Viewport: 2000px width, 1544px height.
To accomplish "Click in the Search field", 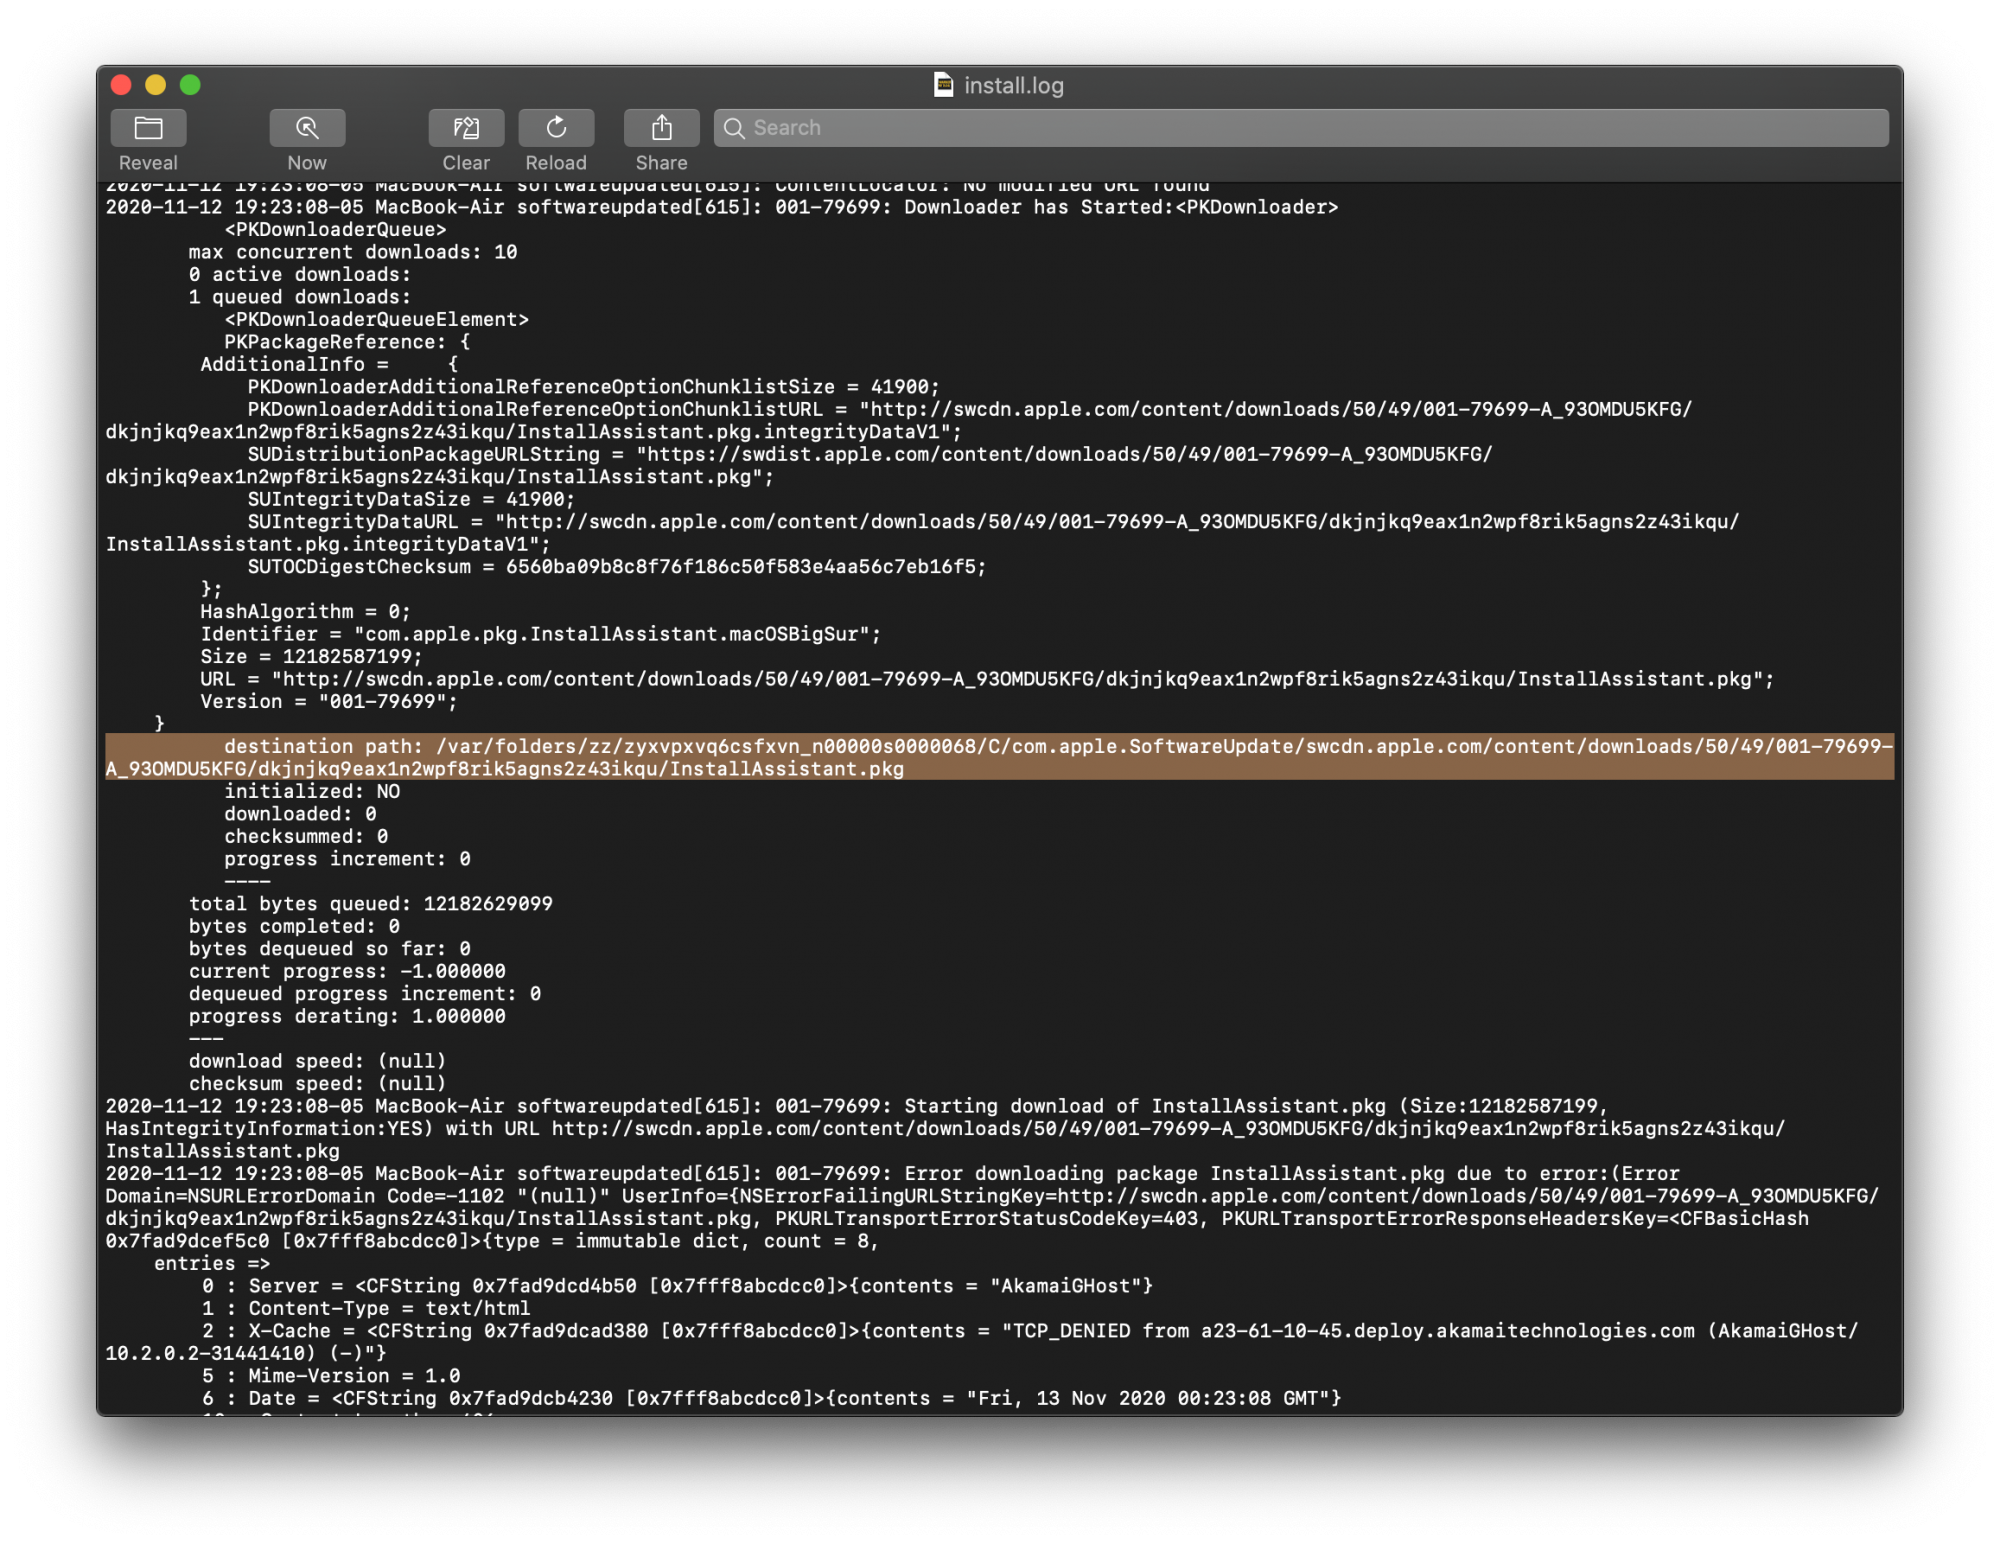I will coord(1300,128).
